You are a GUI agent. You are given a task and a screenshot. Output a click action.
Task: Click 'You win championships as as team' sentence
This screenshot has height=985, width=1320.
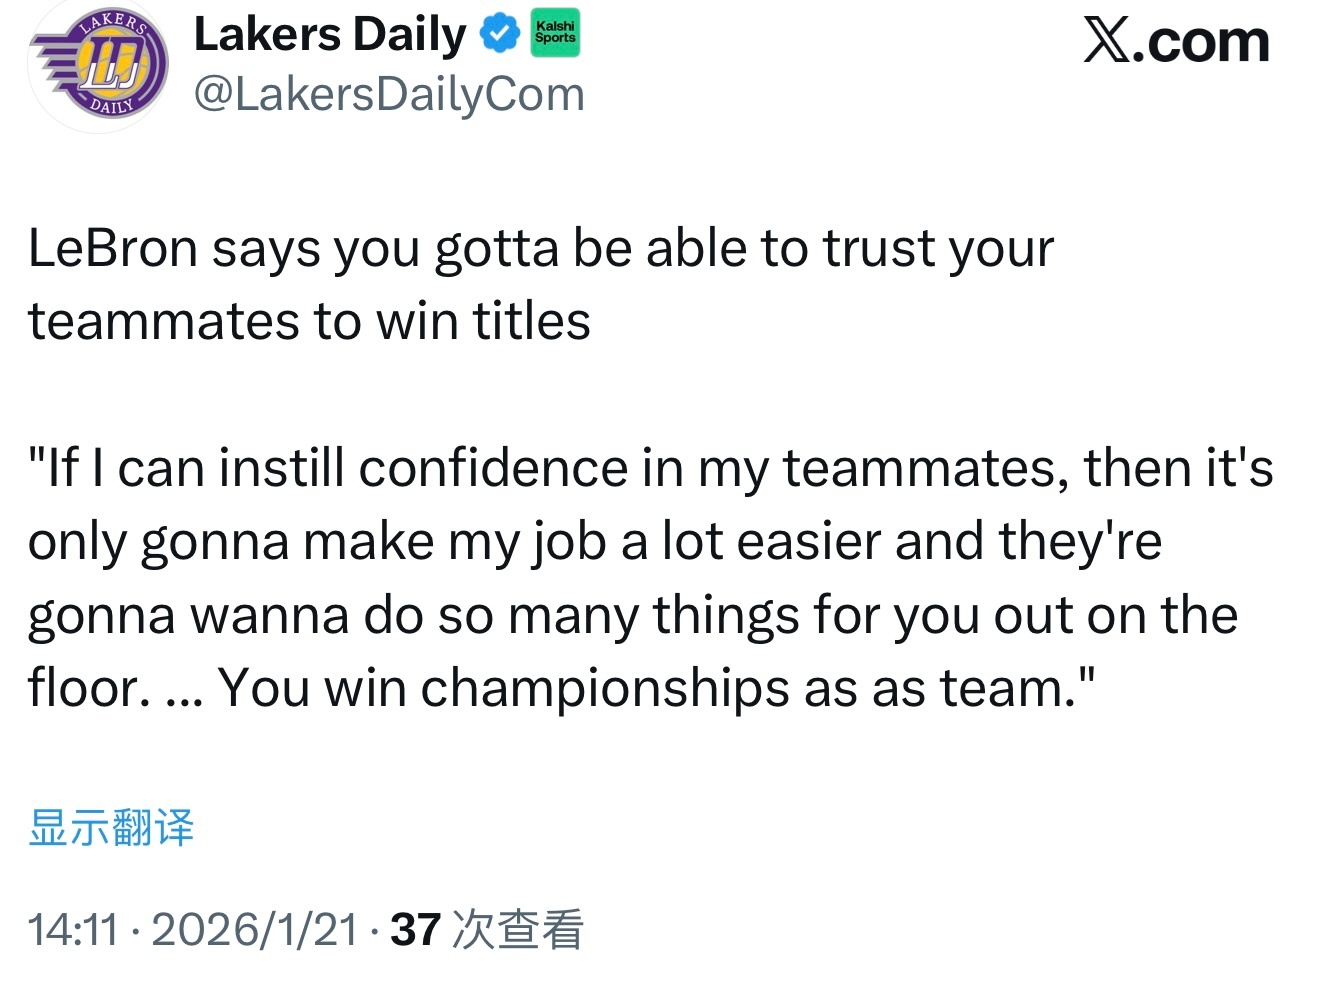click(656, 688)
